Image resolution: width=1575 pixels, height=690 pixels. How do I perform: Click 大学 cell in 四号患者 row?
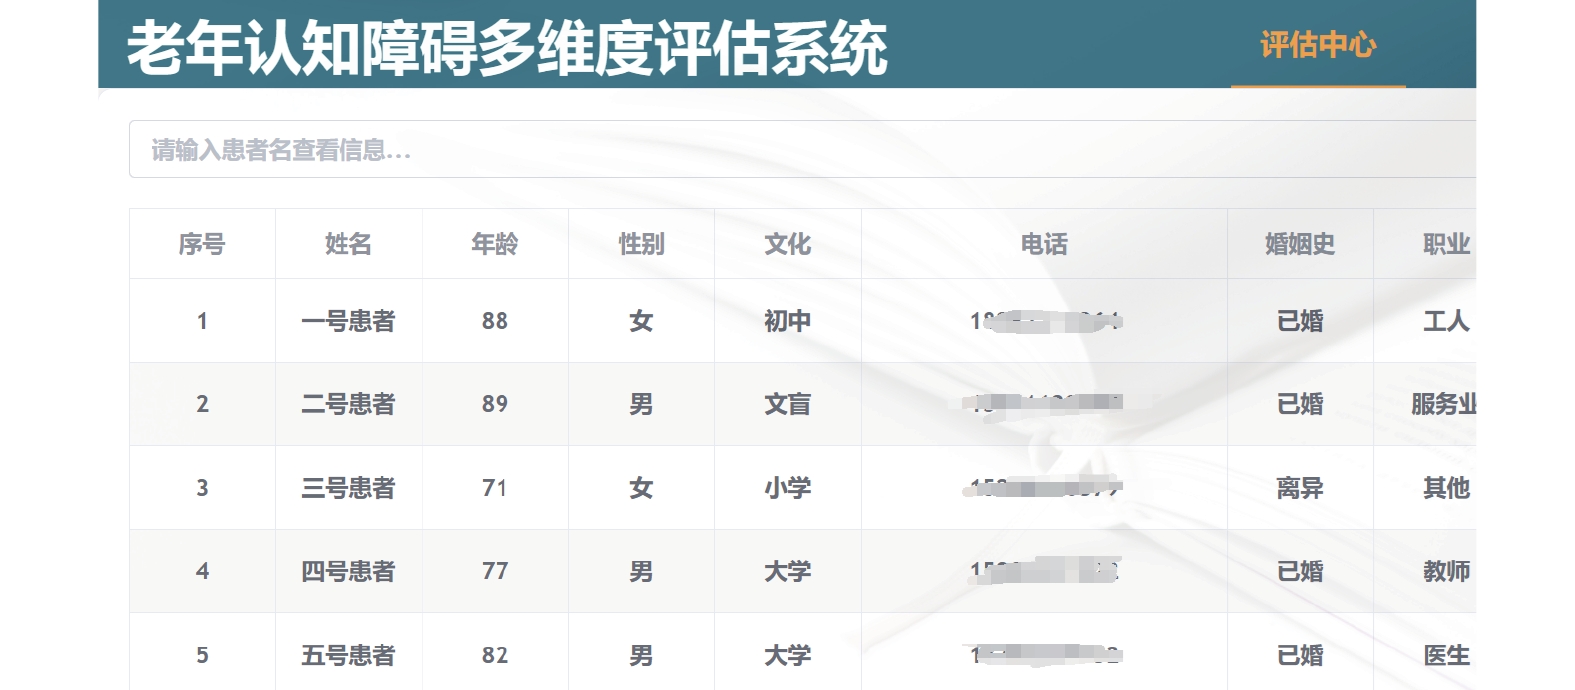click(x=788, y=571)
